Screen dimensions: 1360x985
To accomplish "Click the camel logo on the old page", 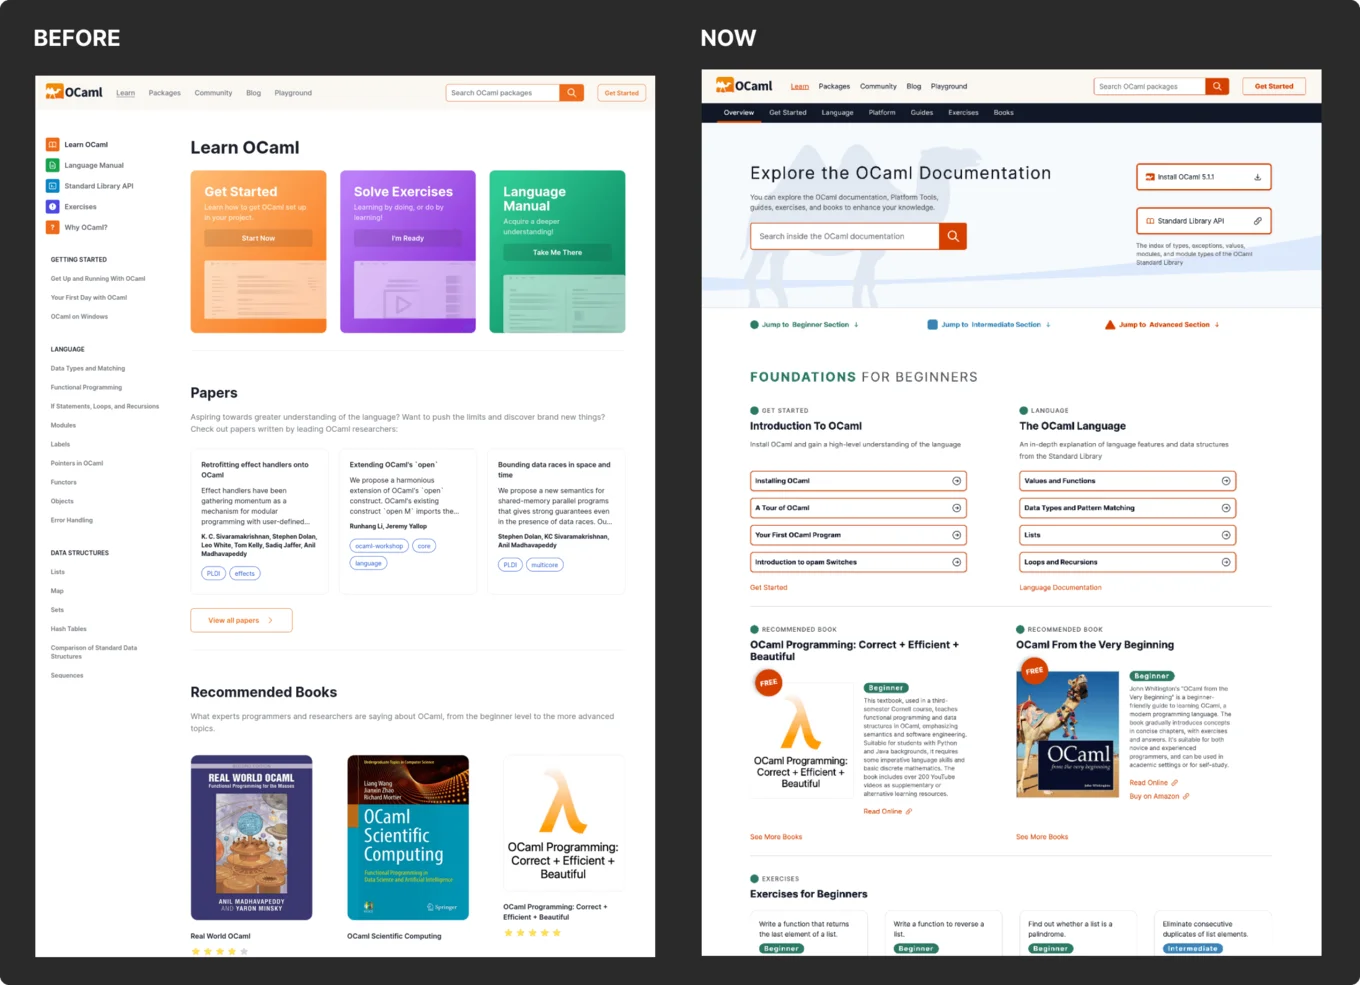I will tap(55, 91).
